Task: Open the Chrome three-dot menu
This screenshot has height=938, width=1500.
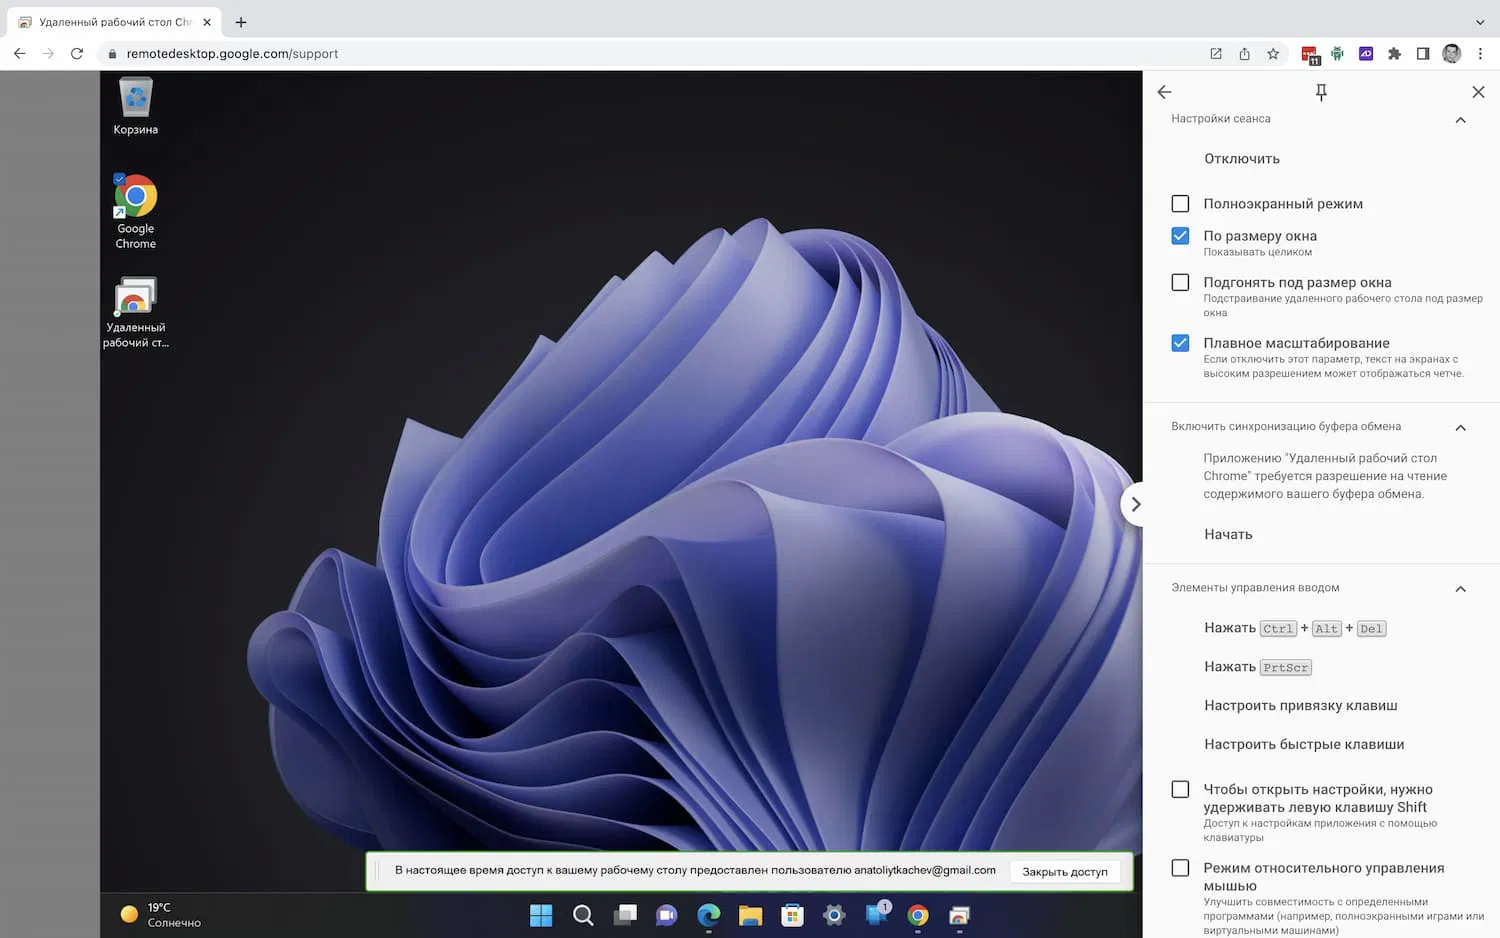Action: coord(1481,54)
